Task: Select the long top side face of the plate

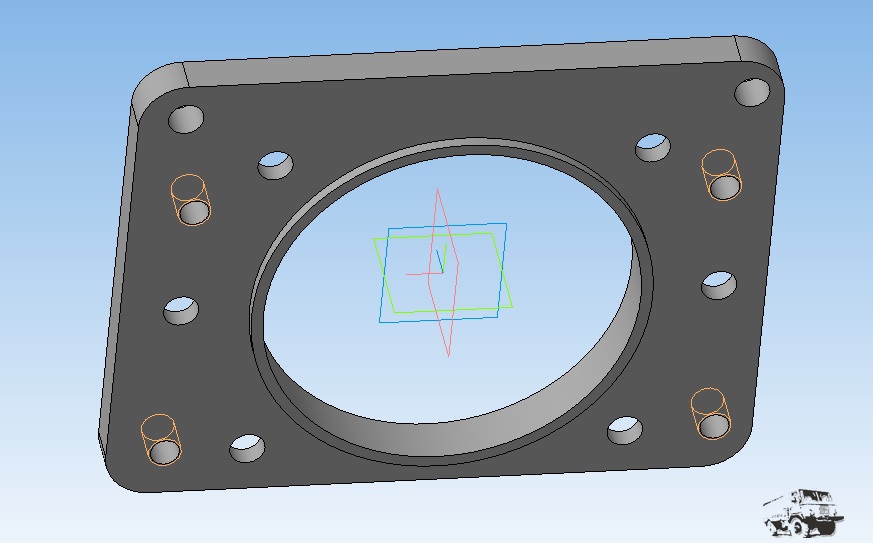Action: tap(462, 61)
